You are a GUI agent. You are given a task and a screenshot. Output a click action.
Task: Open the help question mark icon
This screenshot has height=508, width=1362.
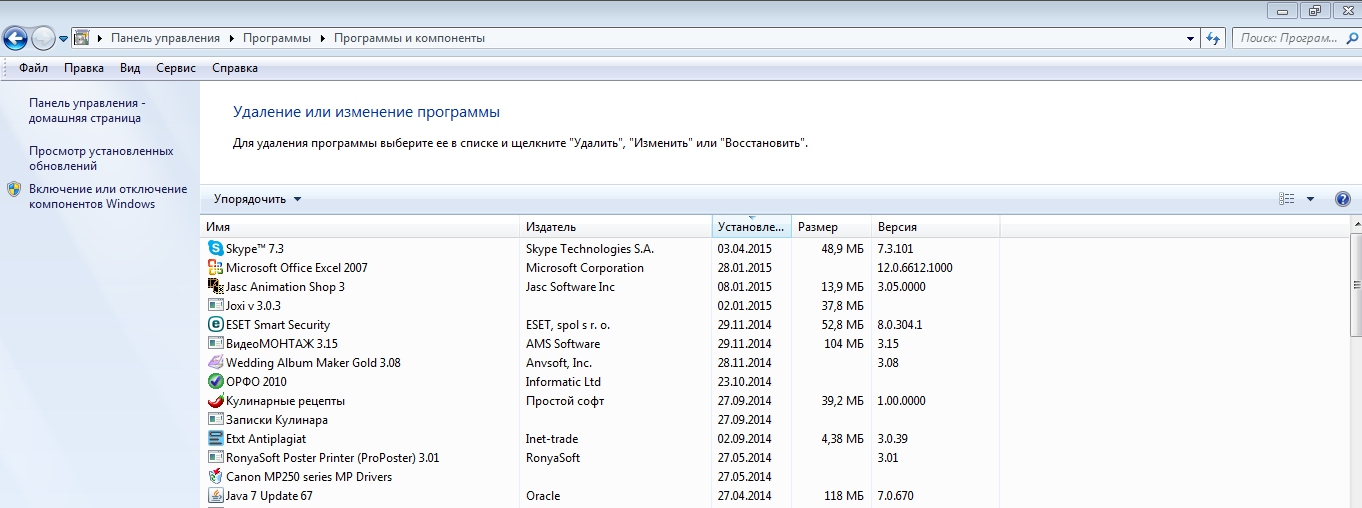1343,199
